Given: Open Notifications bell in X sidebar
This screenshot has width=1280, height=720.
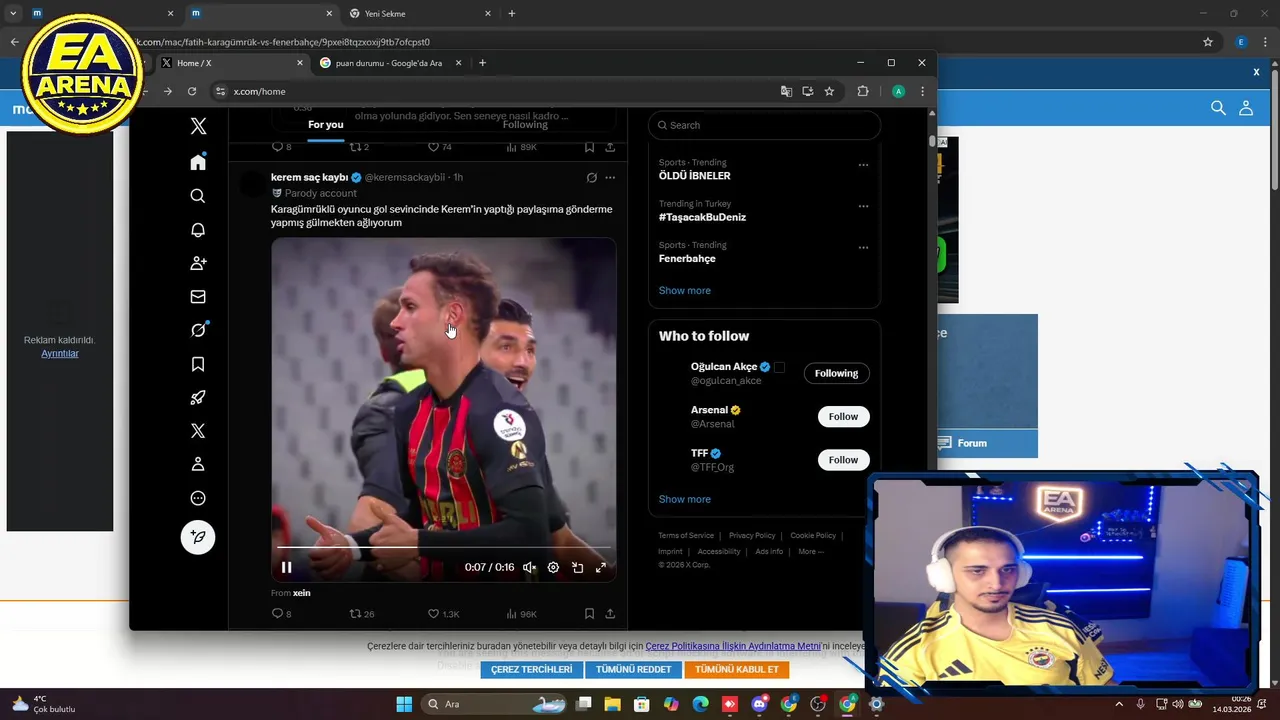Looking at the screenshot, I should pos(198,230).
